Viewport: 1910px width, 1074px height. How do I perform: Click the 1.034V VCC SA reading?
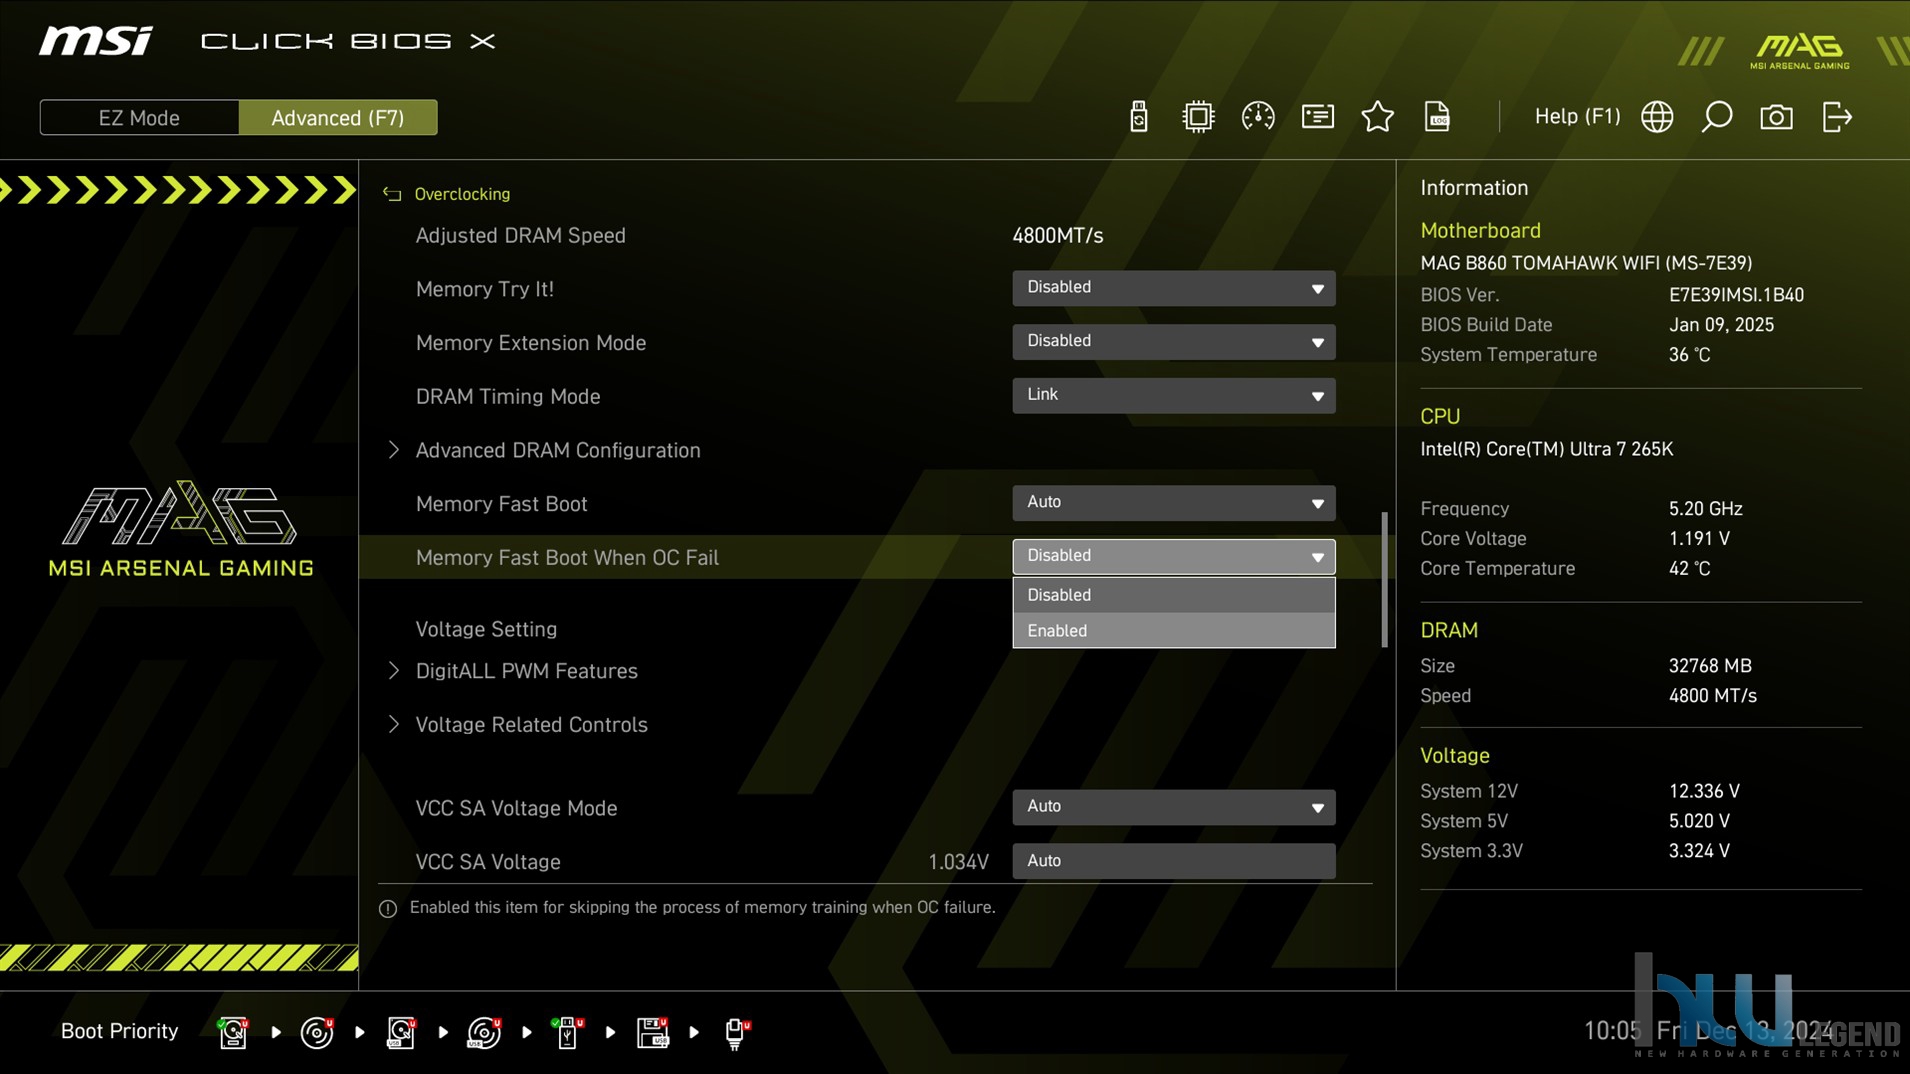(958, 862)
